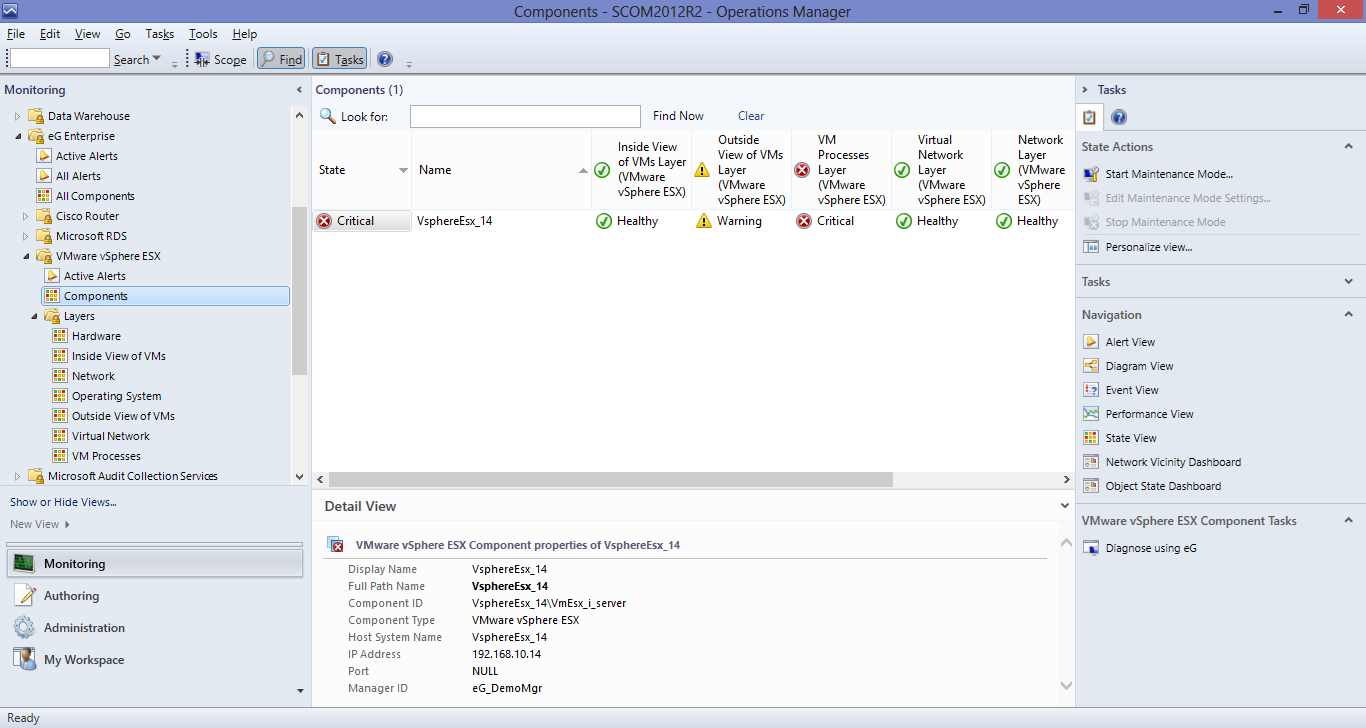Open My Workspace
1366x728 pixels.
(x=154, y=660)
